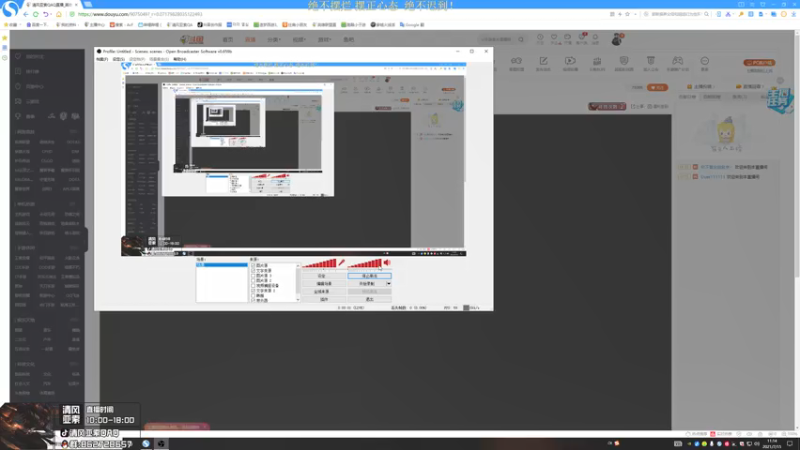800x450 pixels.
Task: Toggle the 视频捕捉设备 source checkbox
Action: click(x=253, y=286)
